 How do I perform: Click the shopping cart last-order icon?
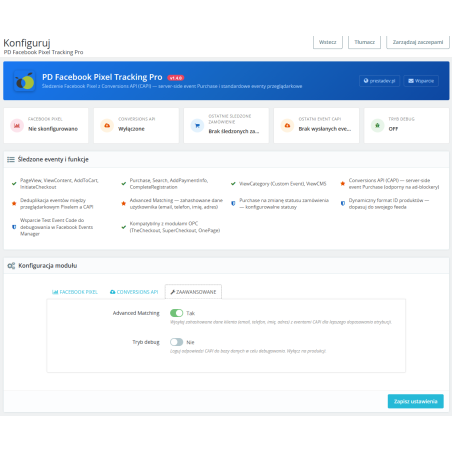197,126
